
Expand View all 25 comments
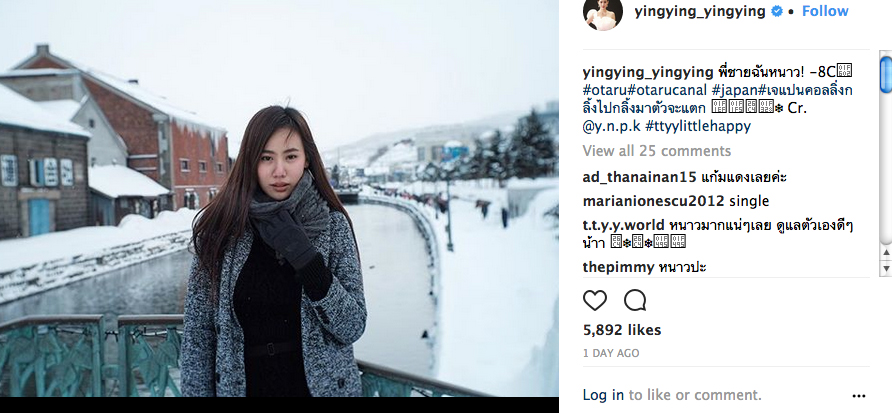click(x=656, y=151)
